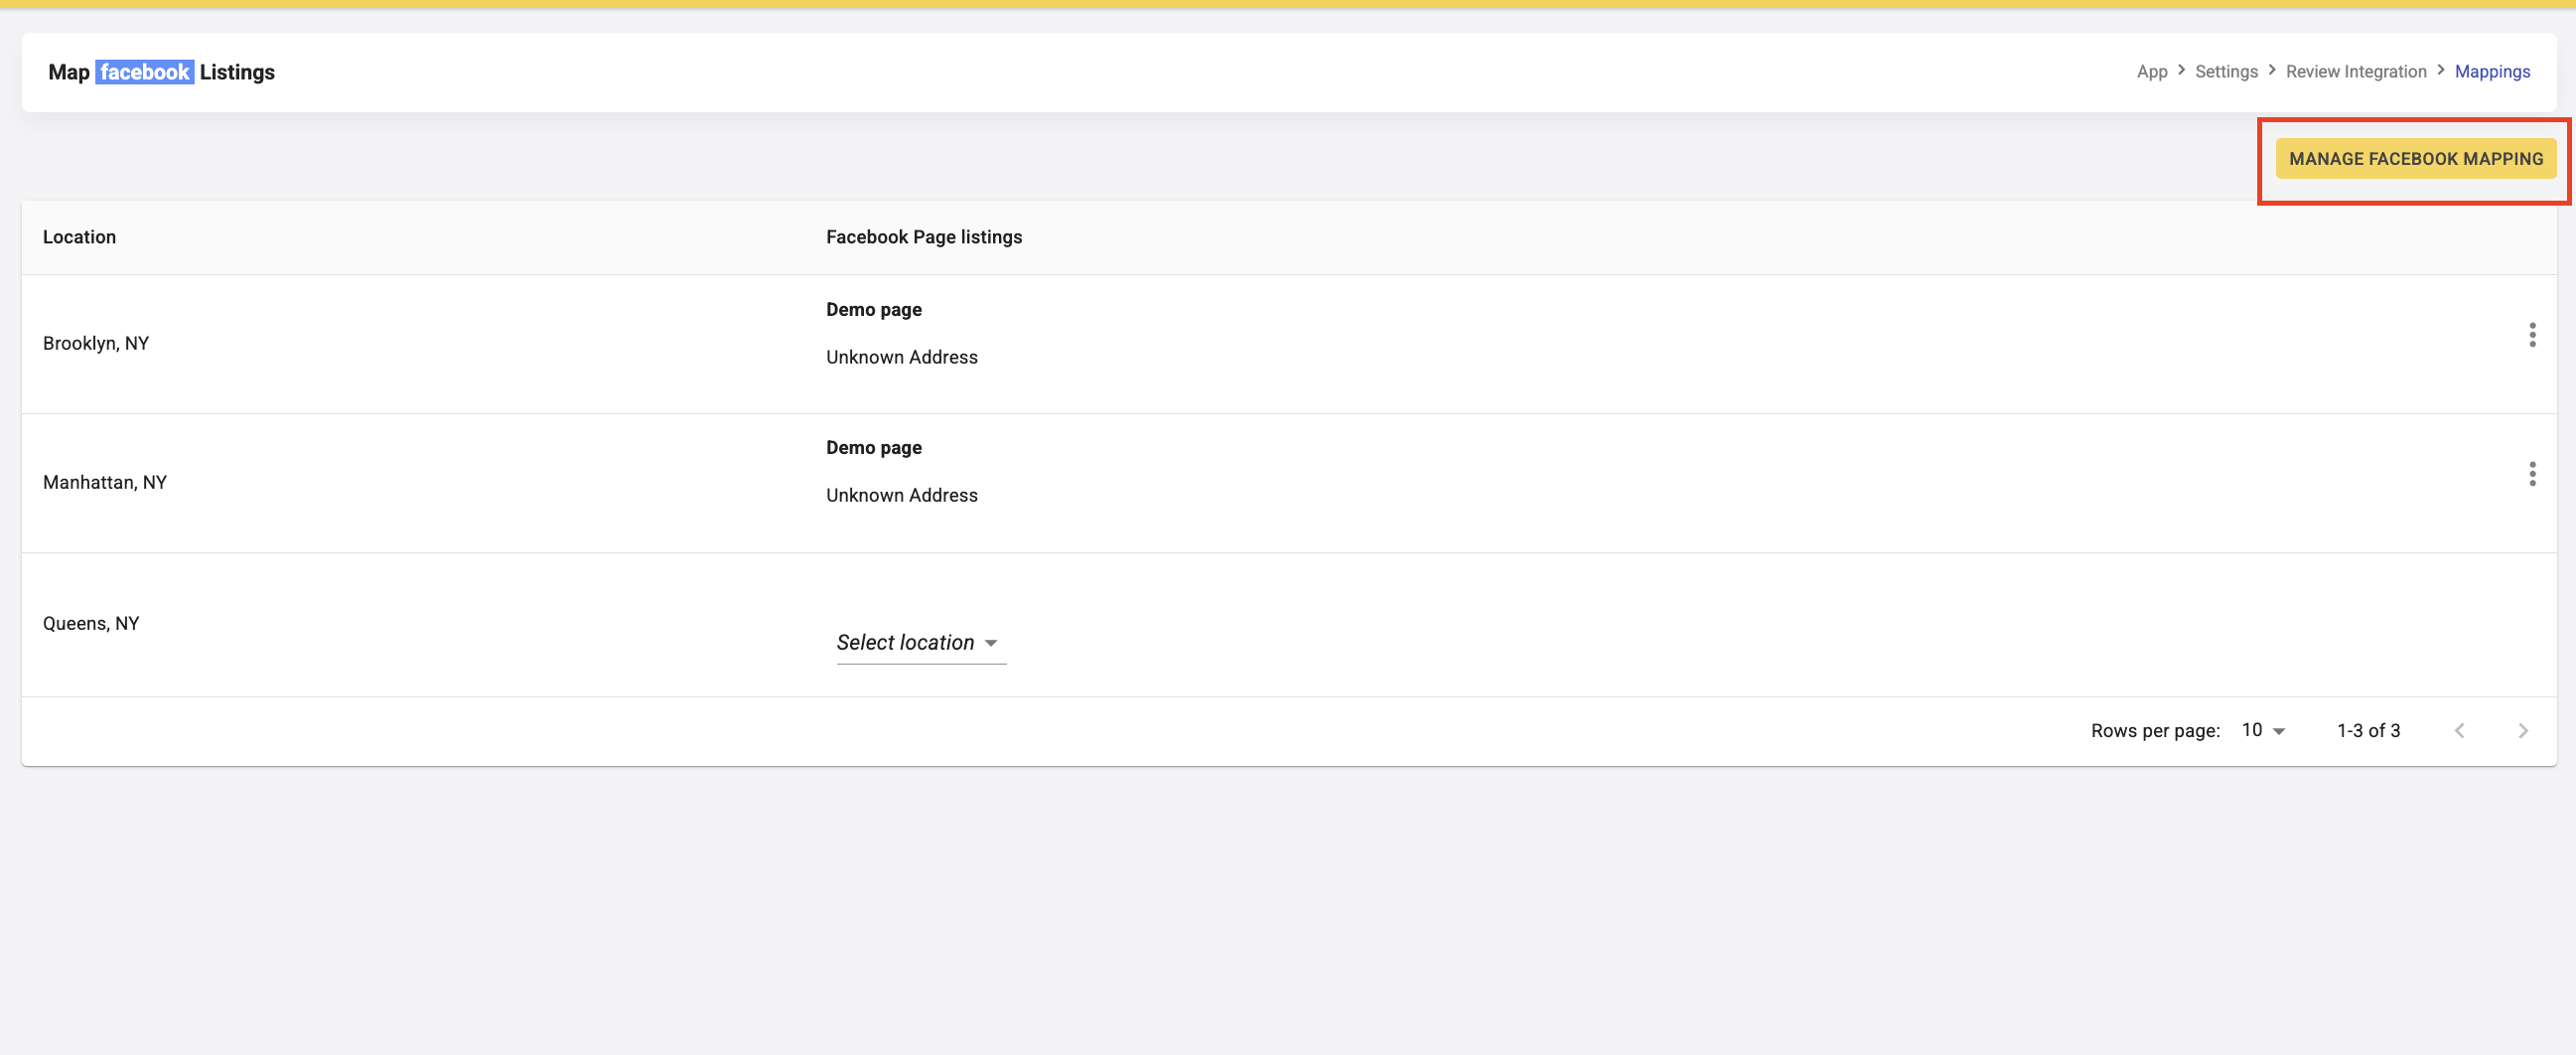This screenshot has height=1055, width=2576.
Task: Select the Queens, NY location cell
Action: click(91, 623)
